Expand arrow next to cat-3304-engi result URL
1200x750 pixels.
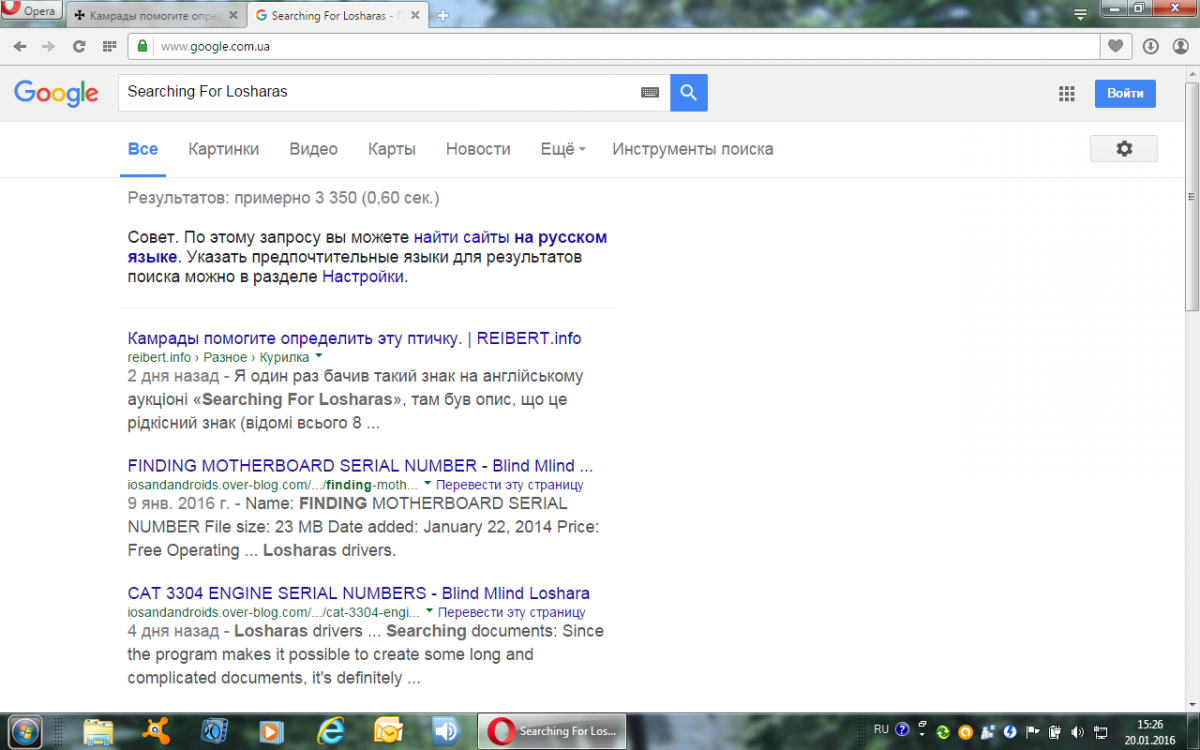[429, 611]
